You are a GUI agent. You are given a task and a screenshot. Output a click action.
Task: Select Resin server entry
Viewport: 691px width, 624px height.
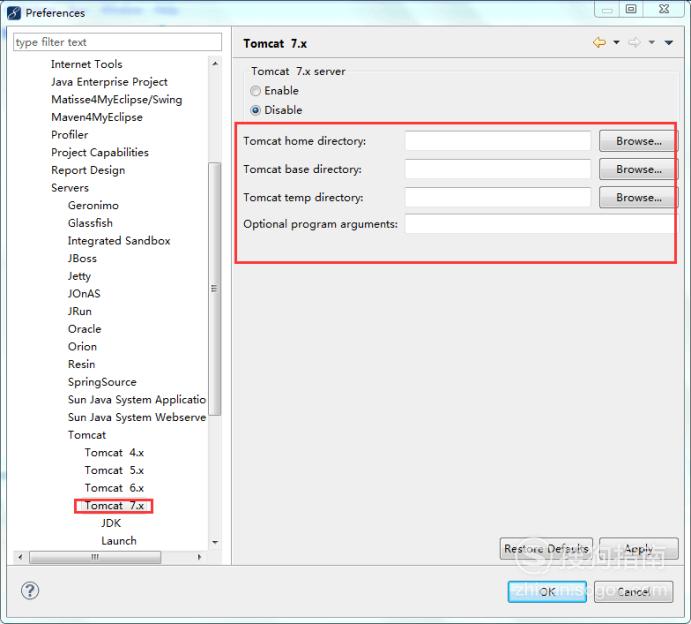(82, 364)
